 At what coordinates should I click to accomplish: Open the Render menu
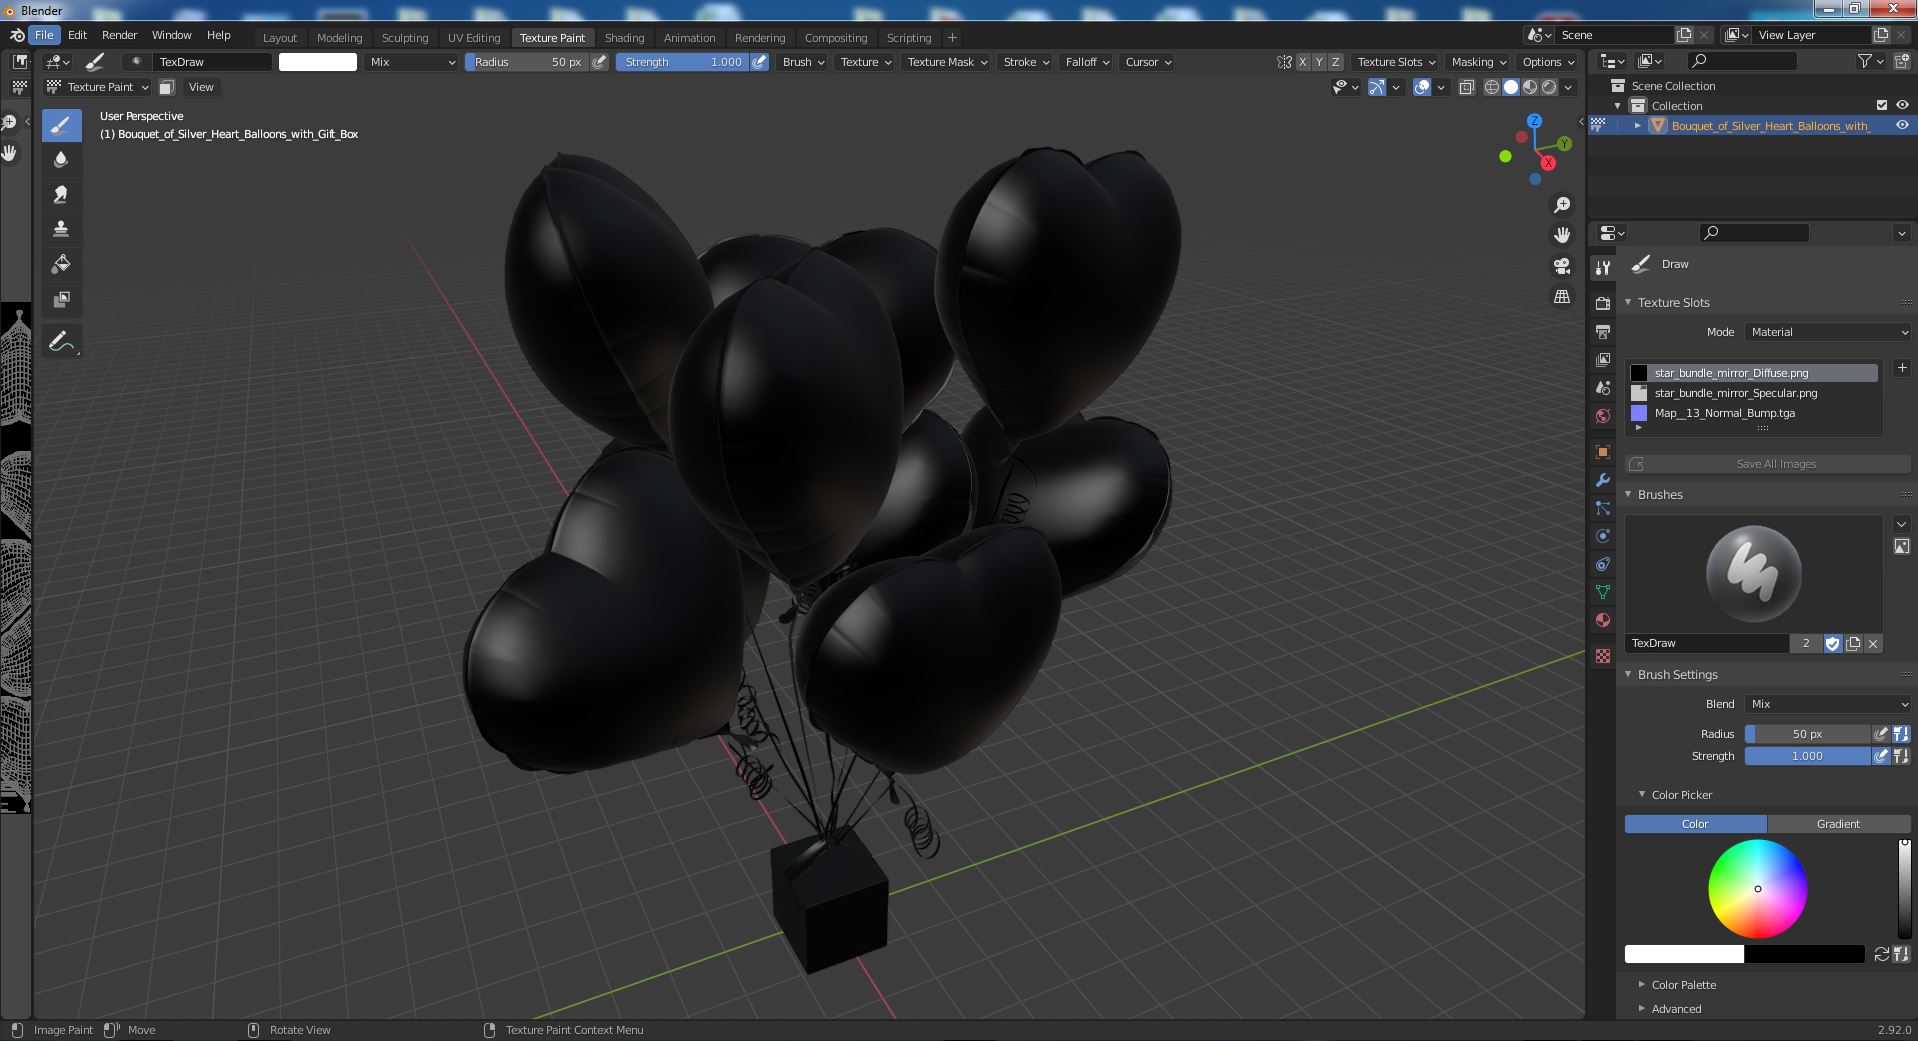point(119,35)
